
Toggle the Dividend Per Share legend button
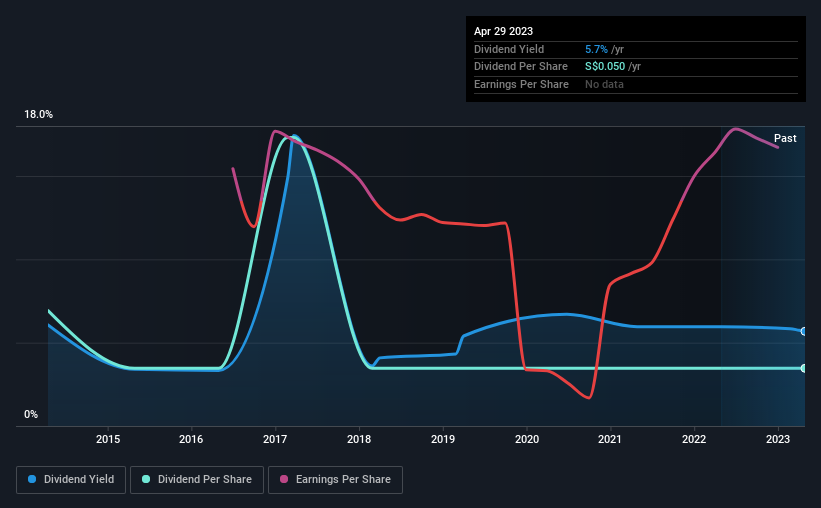pos(197,480)
